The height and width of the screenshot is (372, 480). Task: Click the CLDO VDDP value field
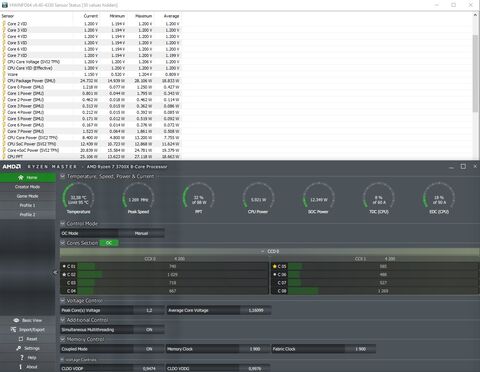[x=149, y=368]
